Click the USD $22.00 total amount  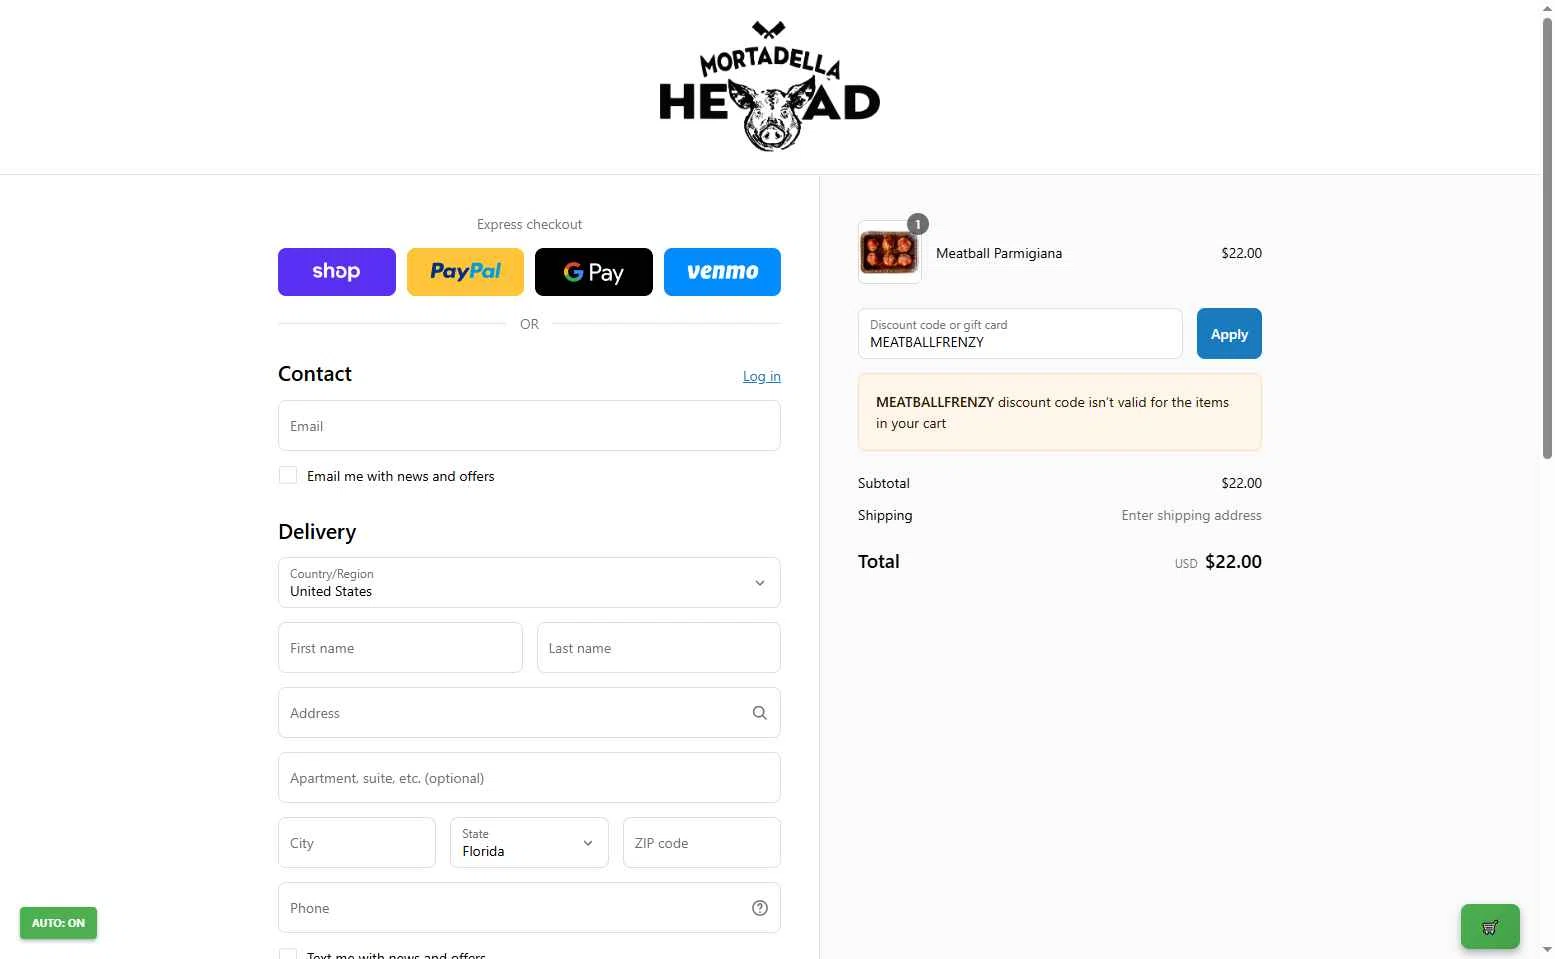(x=1218, y=562)
